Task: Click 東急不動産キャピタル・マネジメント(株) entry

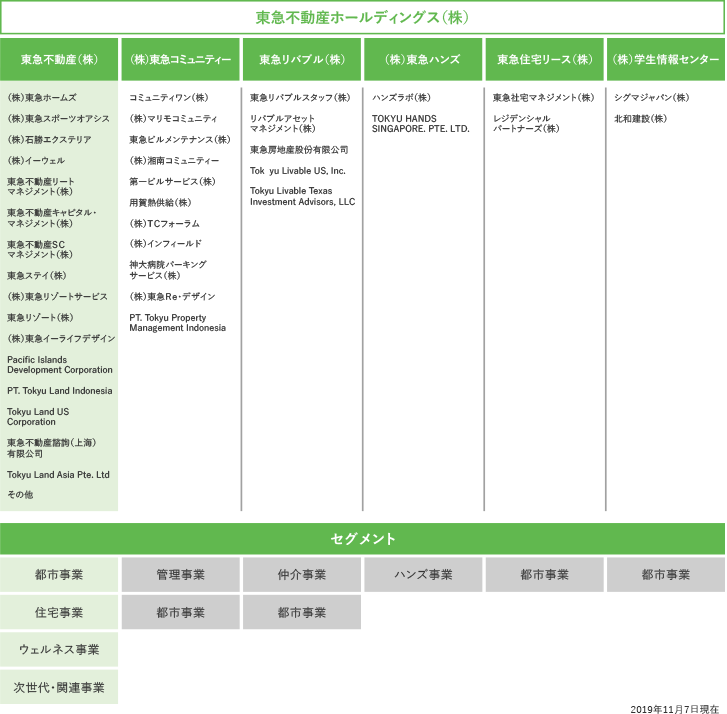Action: tap(52, 218)
